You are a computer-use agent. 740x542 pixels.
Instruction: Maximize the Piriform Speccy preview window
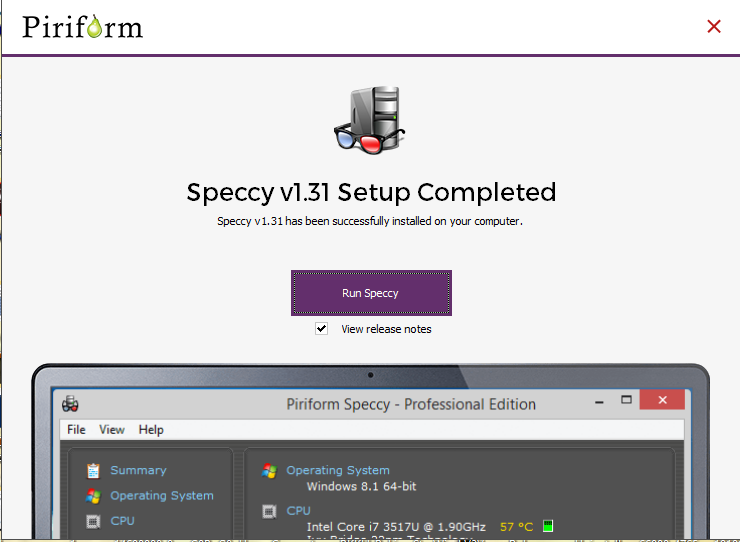click(626, 400)
